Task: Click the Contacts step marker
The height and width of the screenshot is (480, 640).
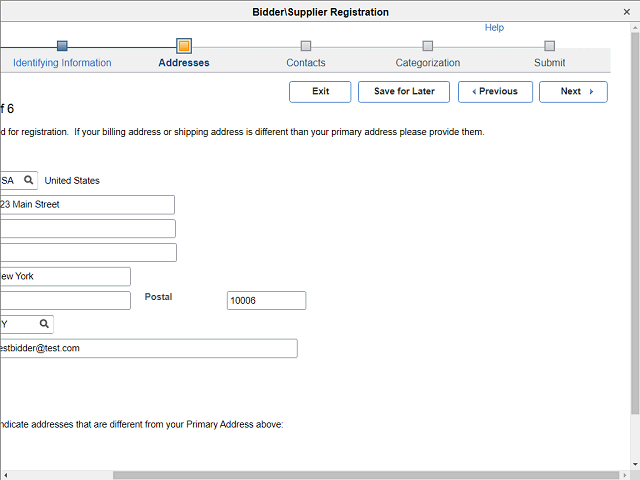Action: pos(306,46)
